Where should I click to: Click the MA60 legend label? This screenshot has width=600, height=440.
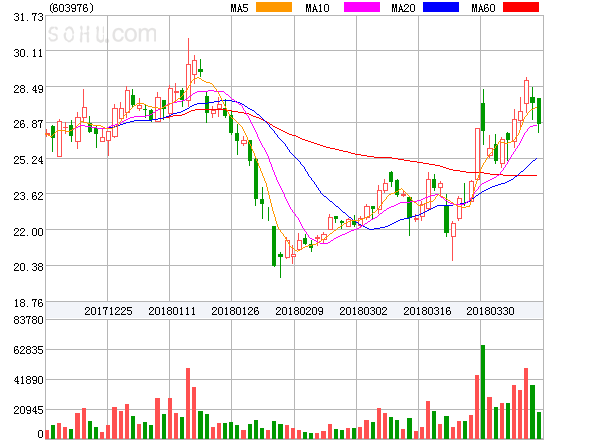click(483, 8)
